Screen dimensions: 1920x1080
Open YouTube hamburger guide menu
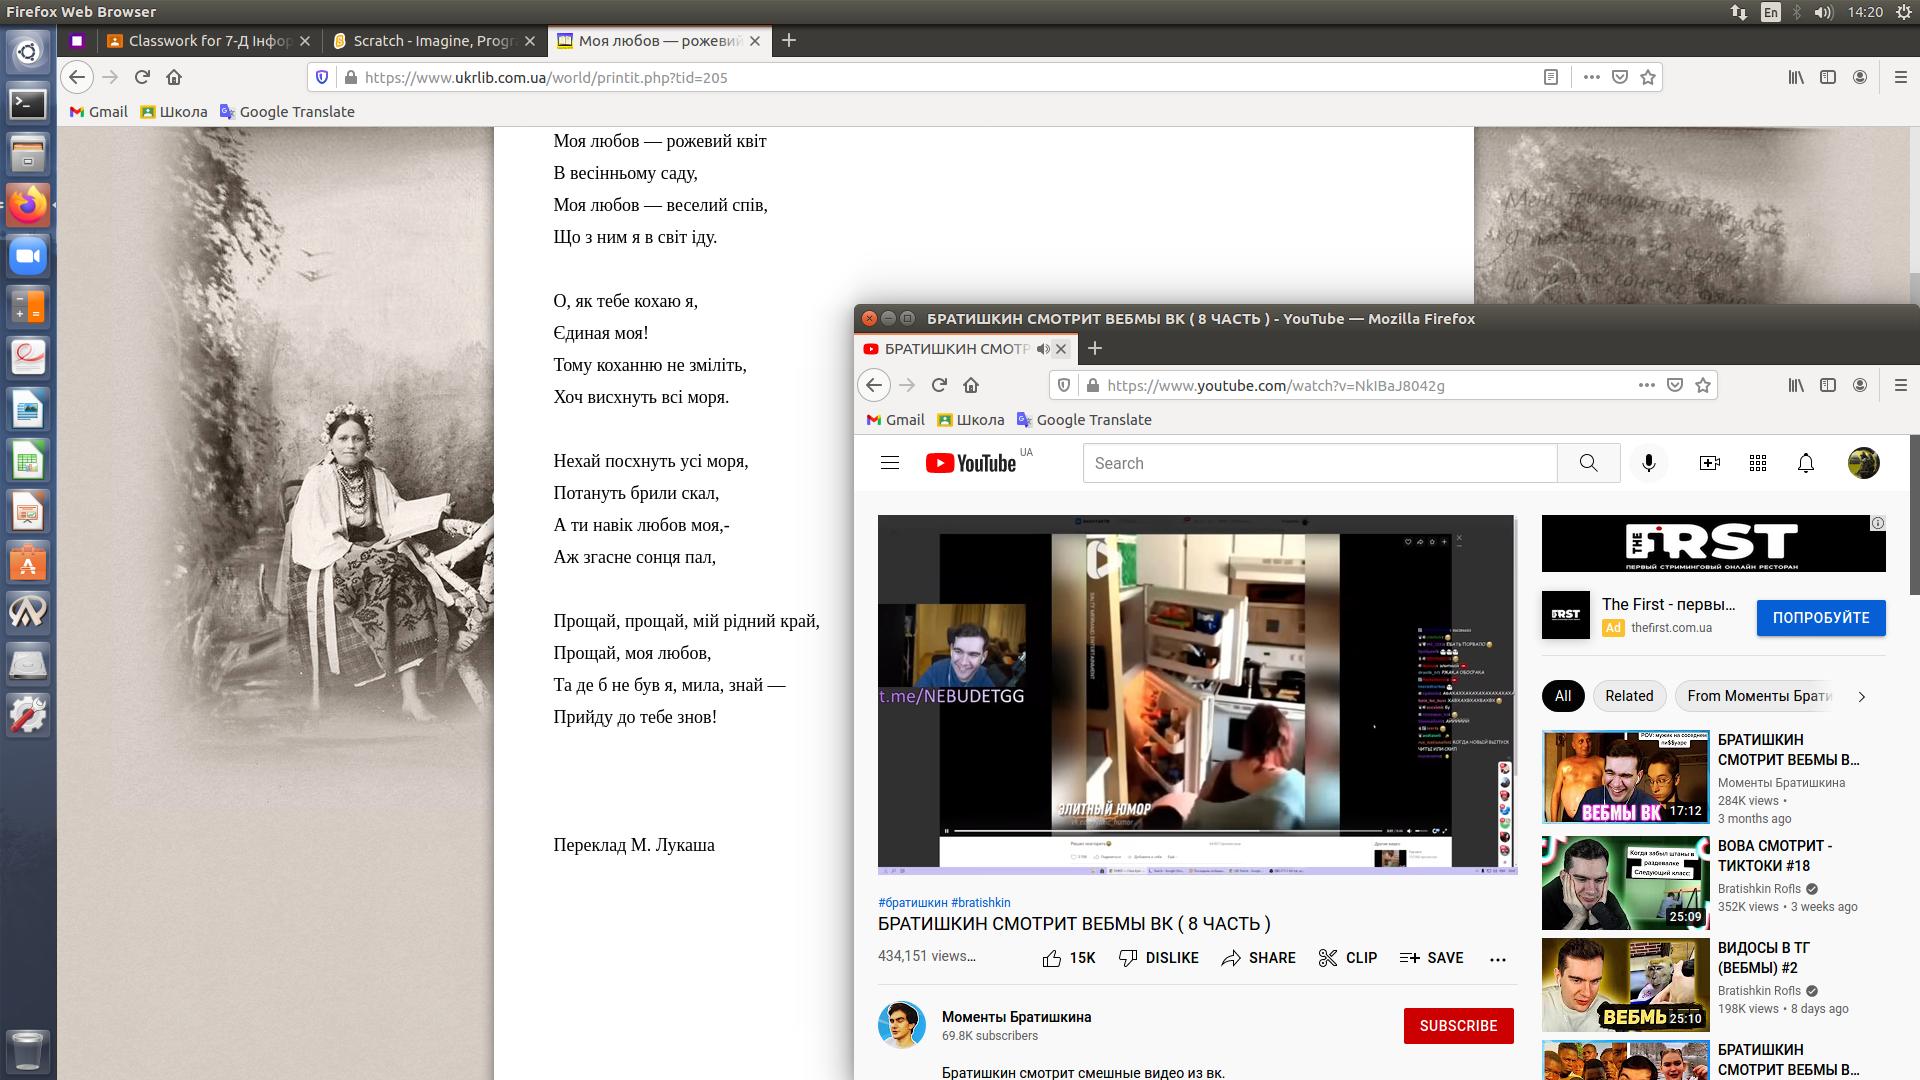(x=890, y=463)
